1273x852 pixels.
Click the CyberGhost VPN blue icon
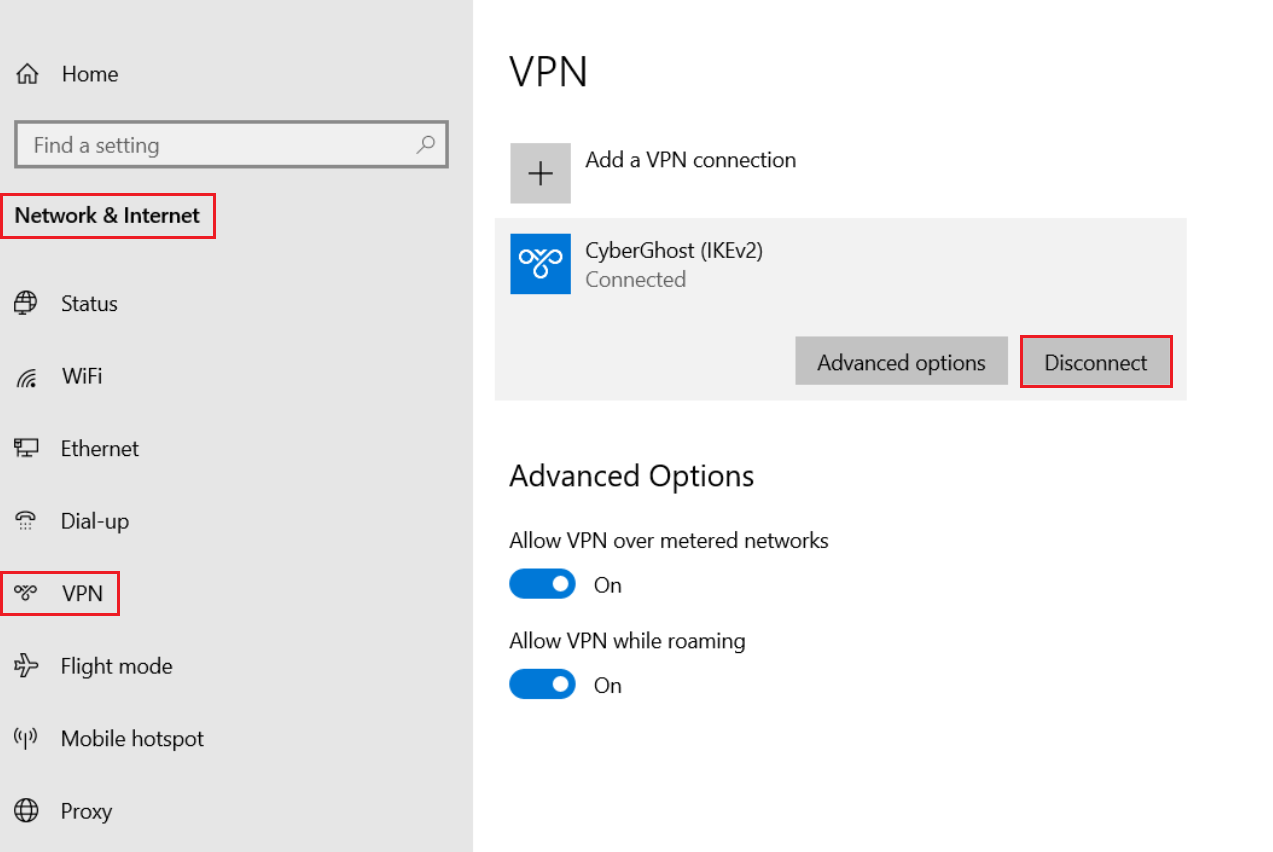[540, 264]
